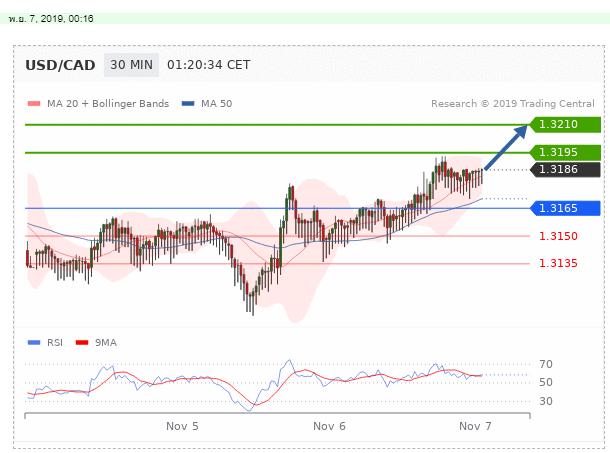Image resolution: width=610 pixels, height=453 pixels.
Task: Click the 1.3135 red support value
Action: (x=558, y=263)
